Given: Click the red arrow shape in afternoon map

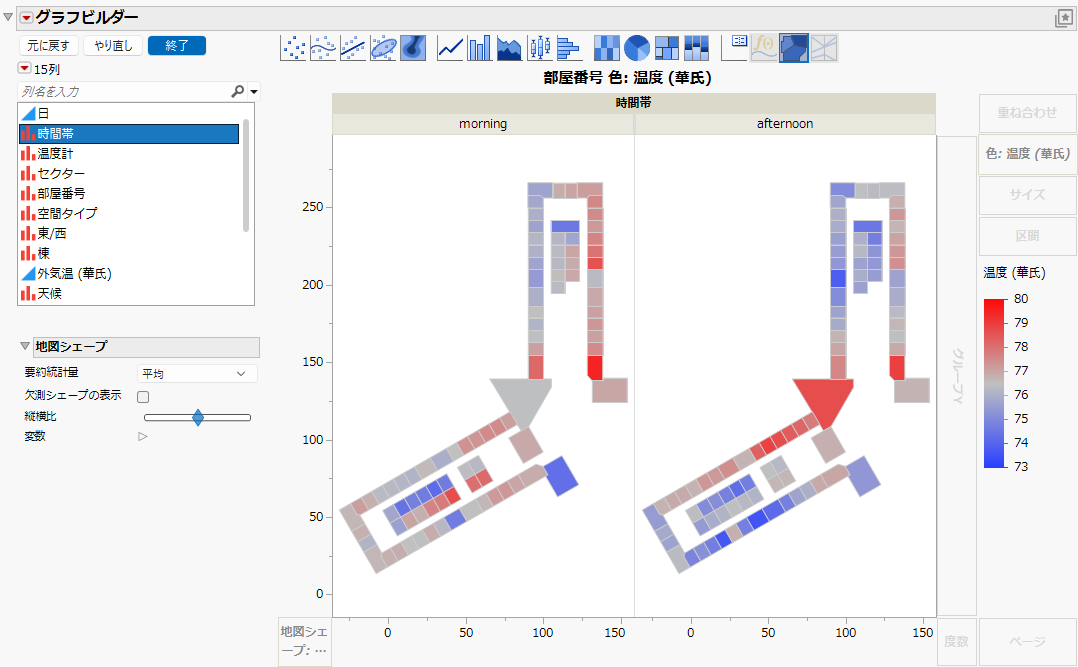Looking at the screenshot, I should click(x=824, y=402).
